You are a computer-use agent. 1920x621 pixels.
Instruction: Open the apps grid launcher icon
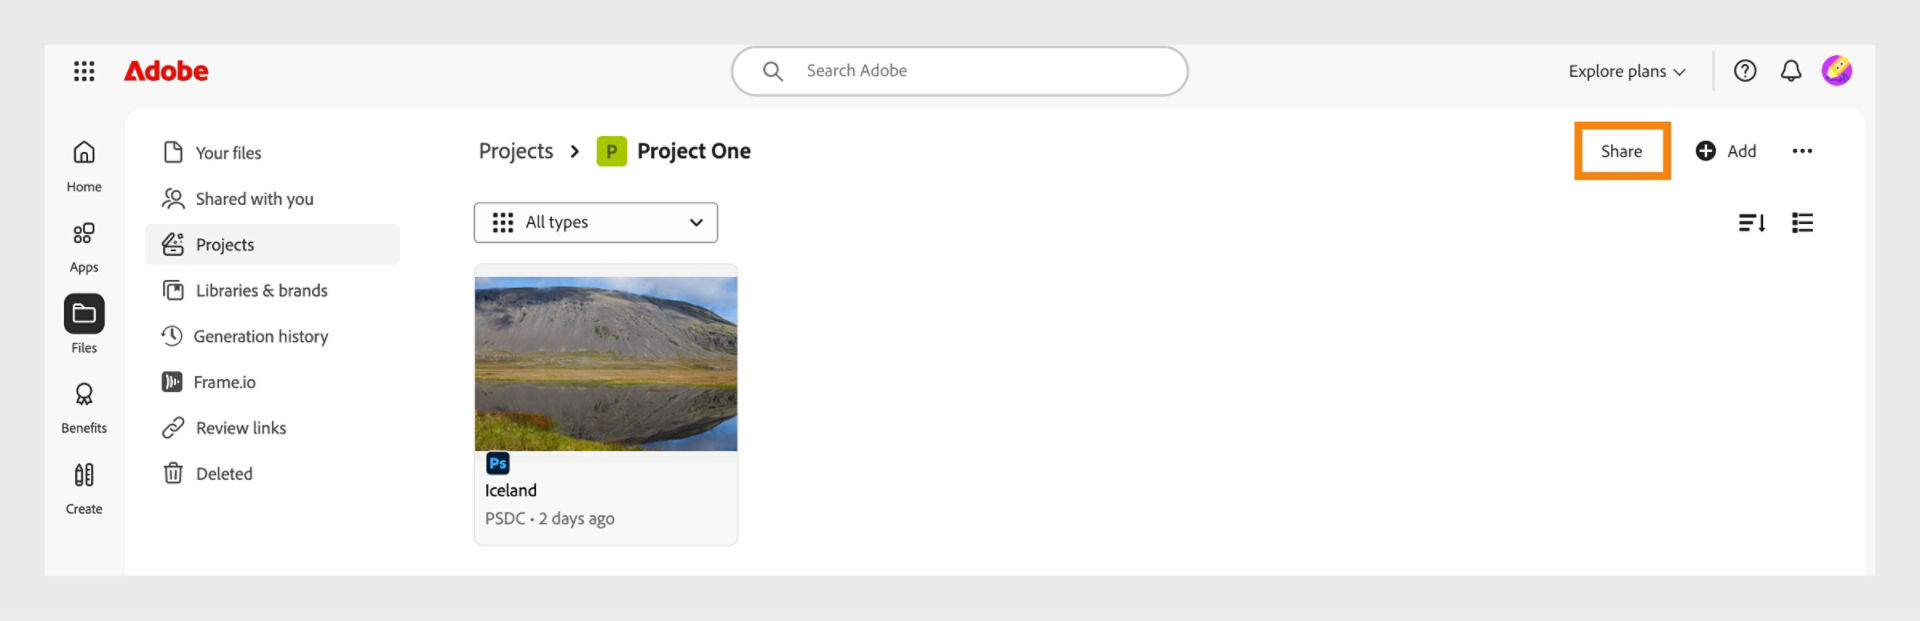[x=84, y=71]
